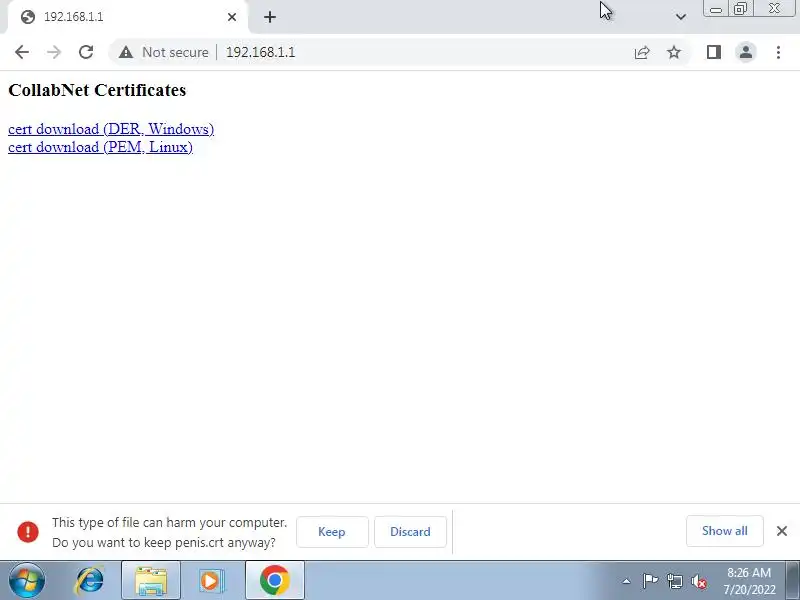Open the clock showing 8:26 AM
The width and height of the screenshot is (800, 600).
tap(749, 581)
